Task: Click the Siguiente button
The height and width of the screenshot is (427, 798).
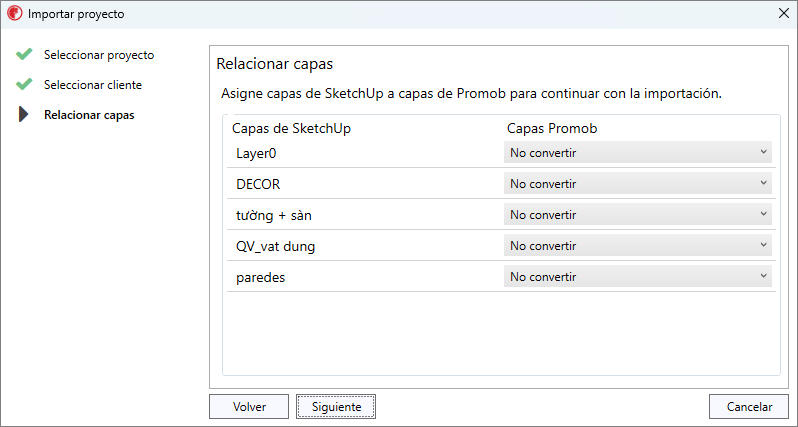Action: pyautogui.click(x=336, y=407)
